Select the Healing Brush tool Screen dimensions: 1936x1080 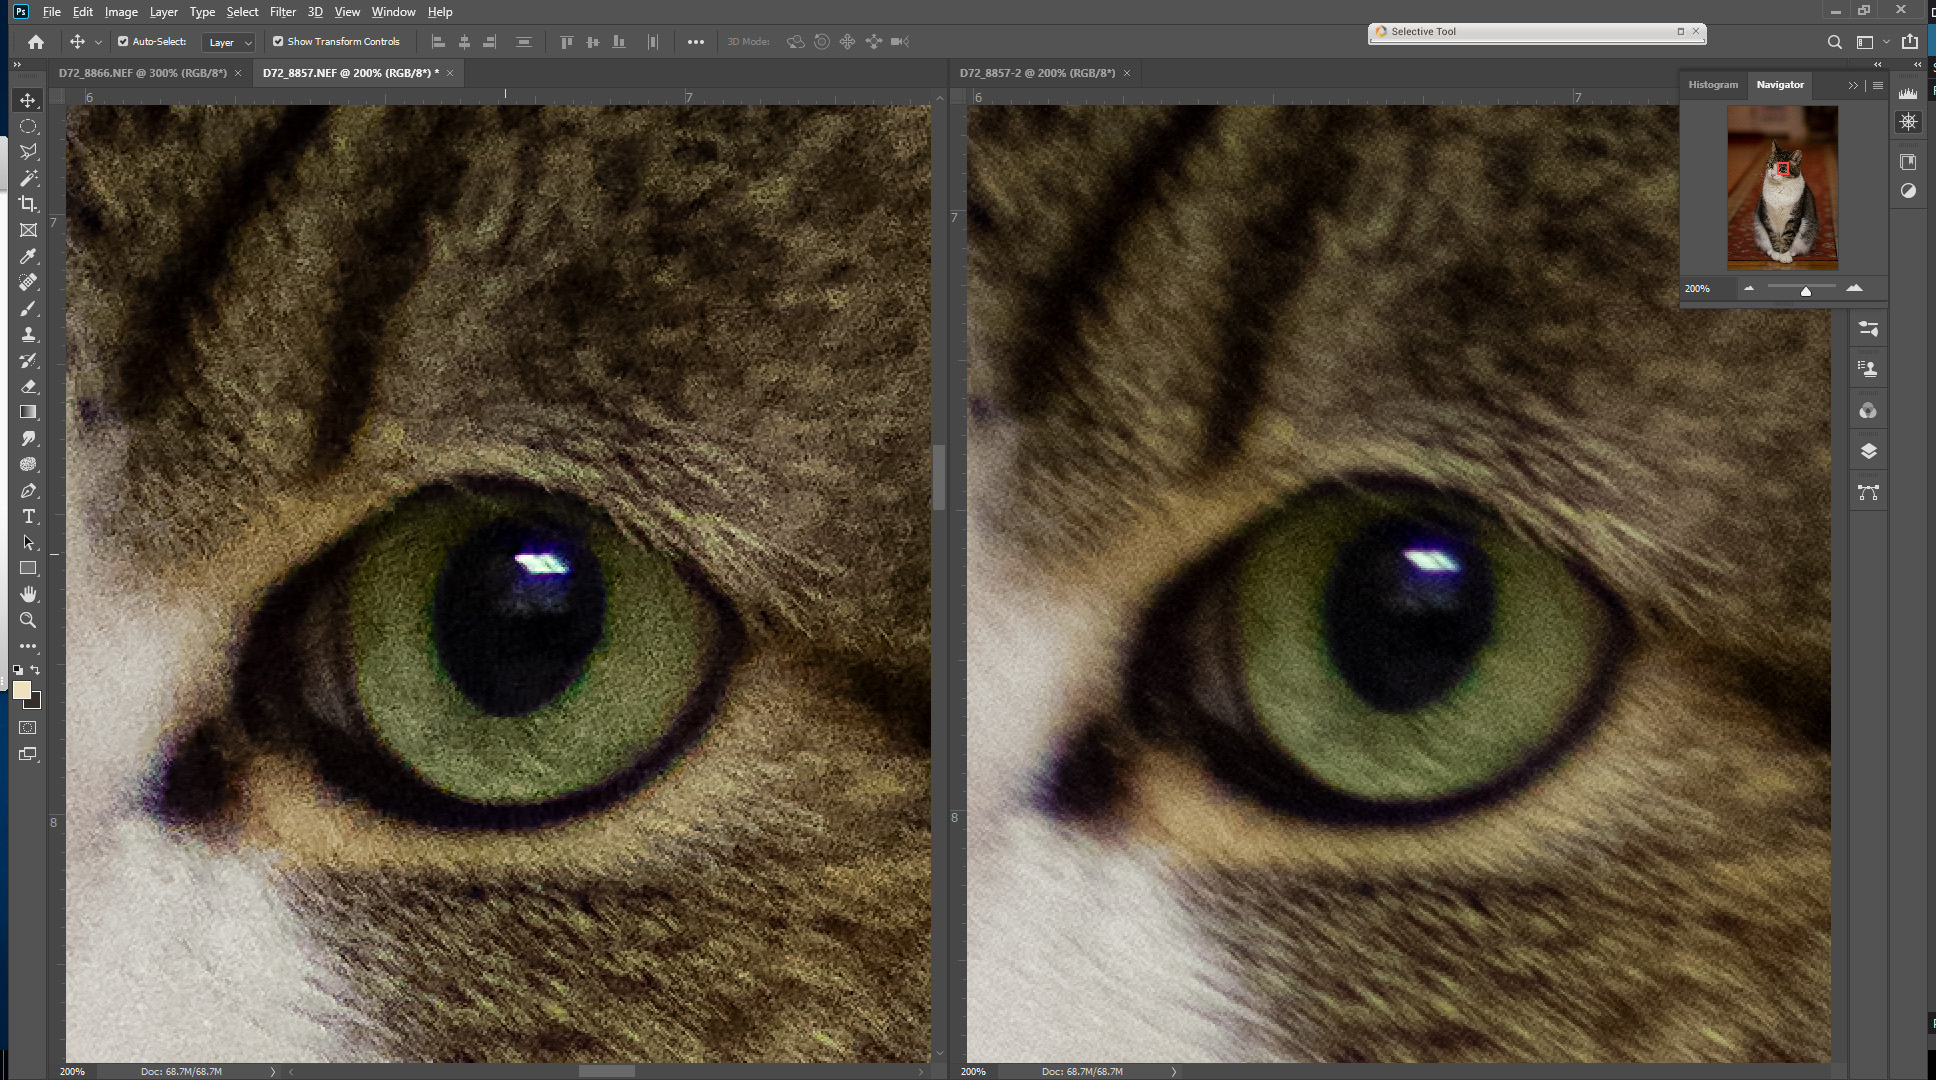(28, 283)
